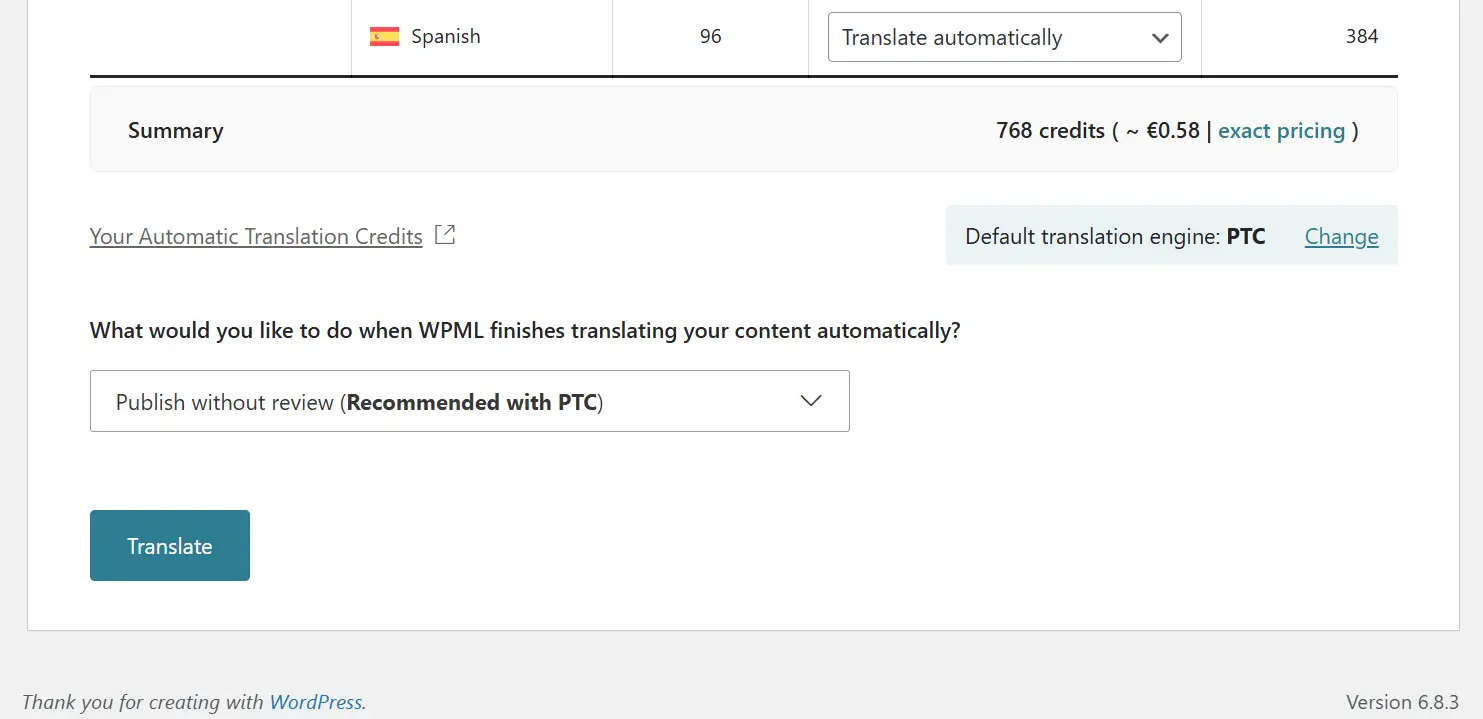The height and width of the screenshot is (719, 1483).
Task: Click the €0.58 price estimate text
Action: tap(1174, 130)
